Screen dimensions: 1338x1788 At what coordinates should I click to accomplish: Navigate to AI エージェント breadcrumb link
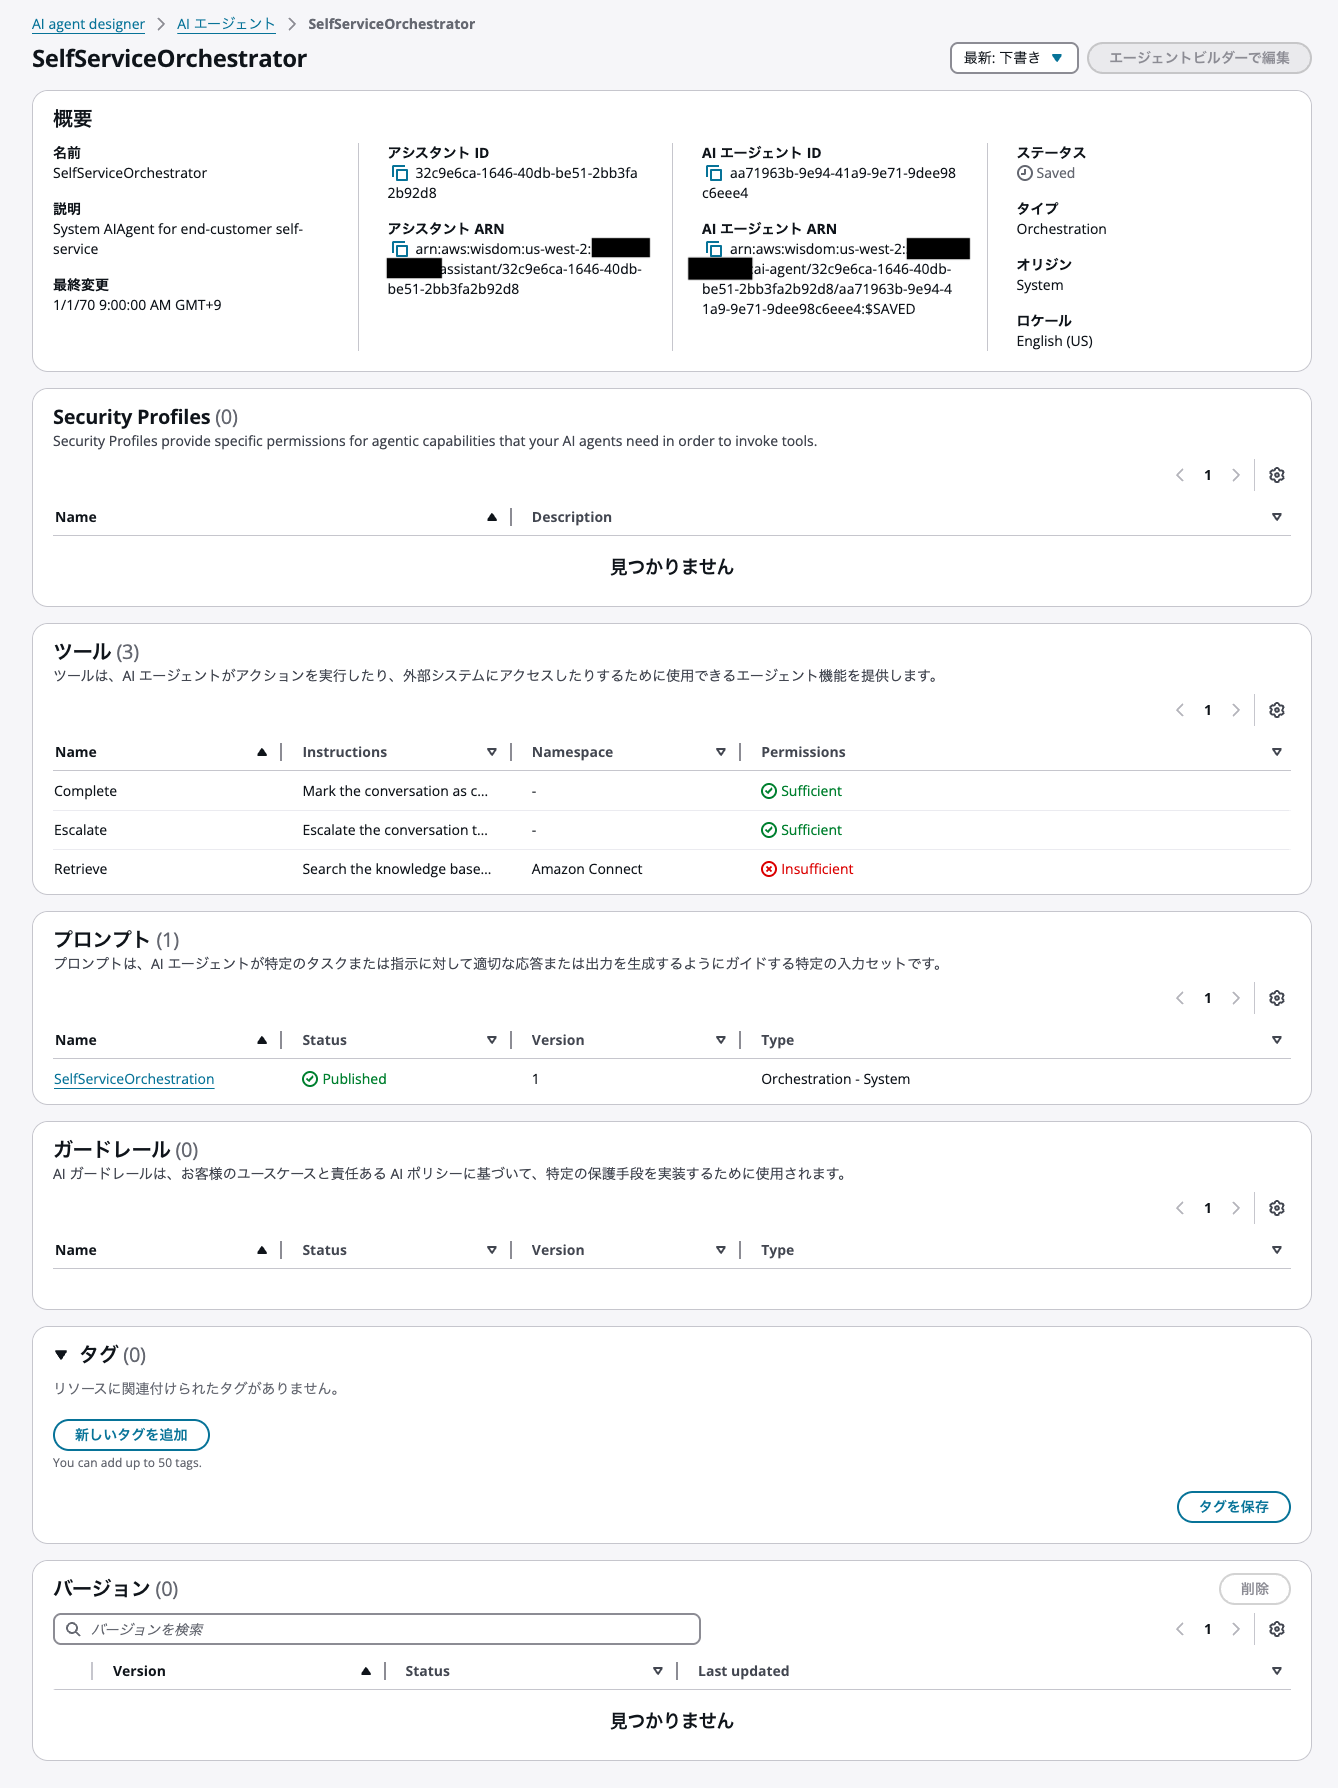pos(226,24)
